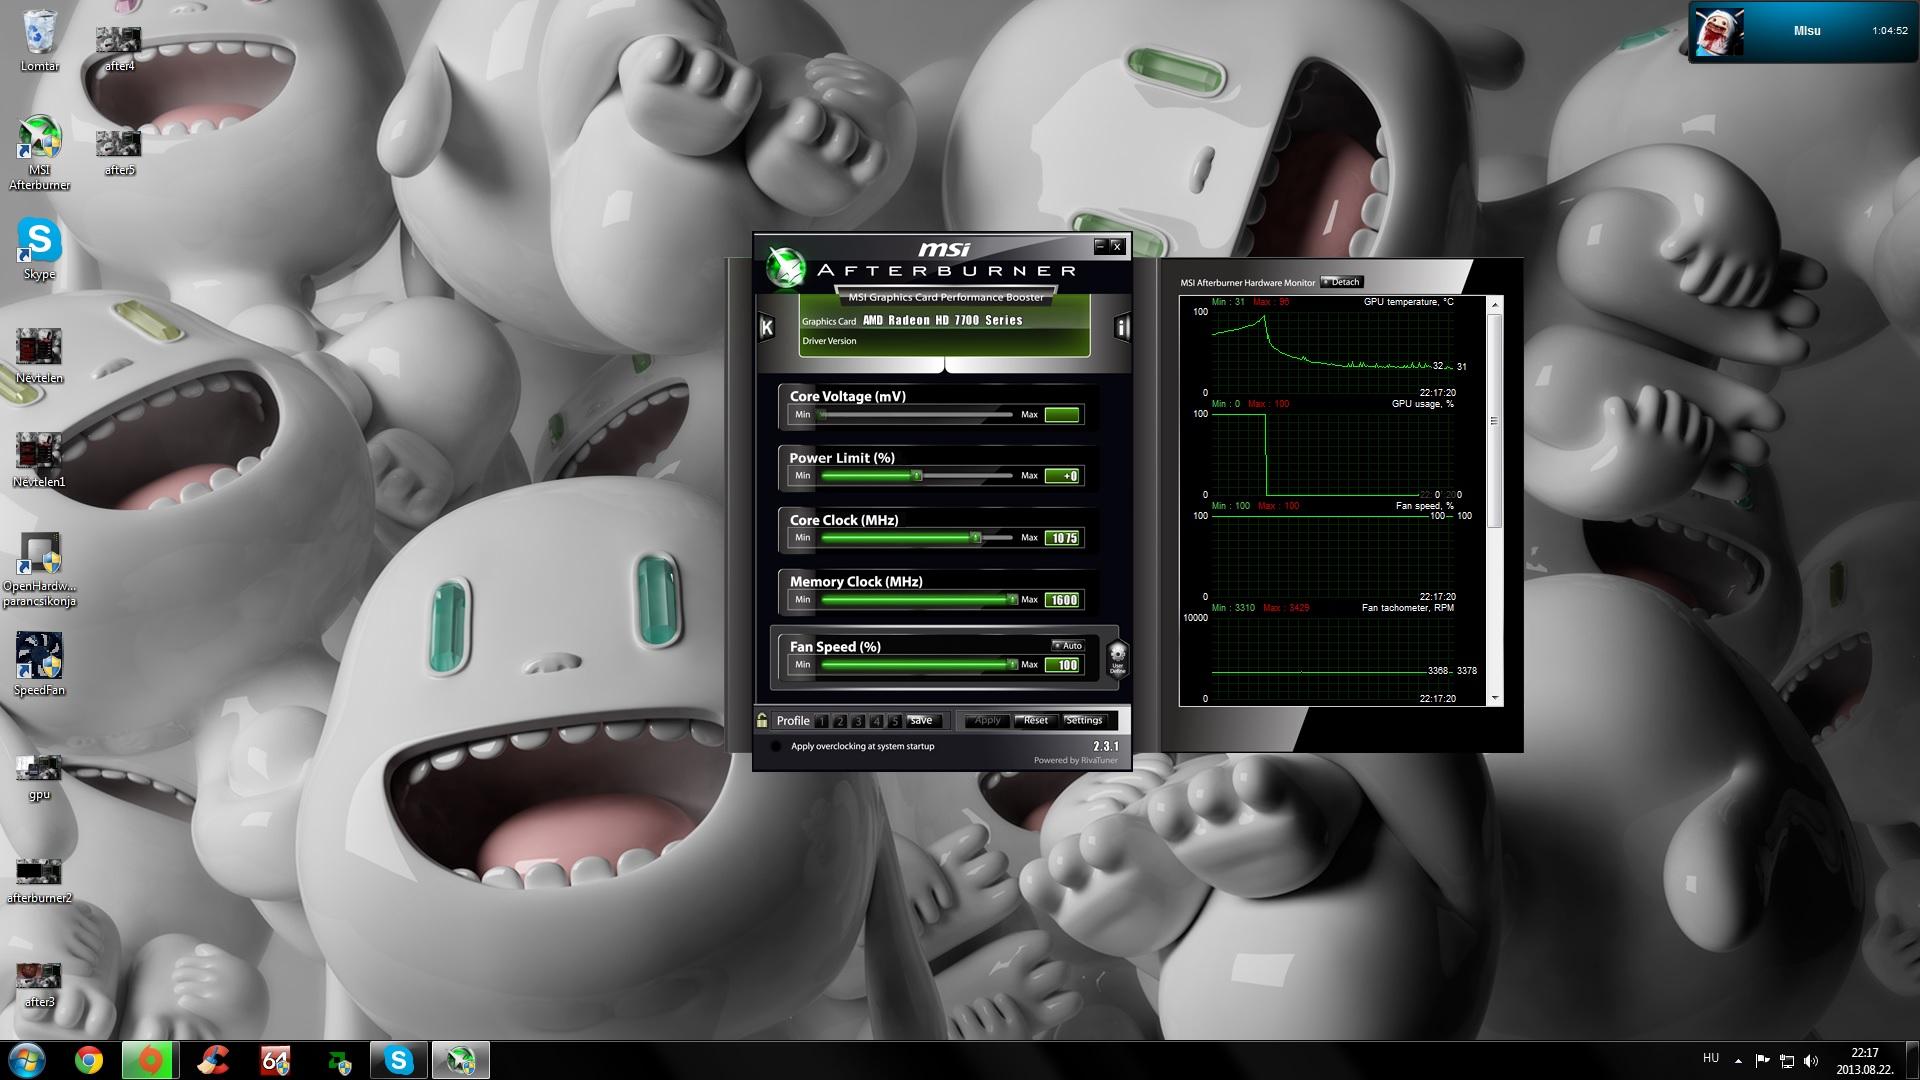This screenshot has width=1920, height=1080.
Task: Show hidden tray icons arrow
Action: (1738, 1061)
